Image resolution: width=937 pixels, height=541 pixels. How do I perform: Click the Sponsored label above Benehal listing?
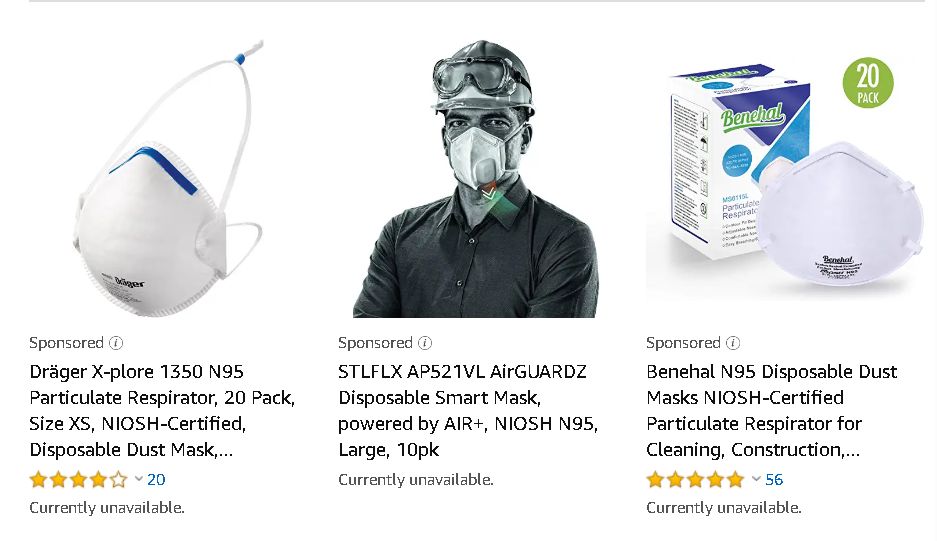tap(684, 343)
